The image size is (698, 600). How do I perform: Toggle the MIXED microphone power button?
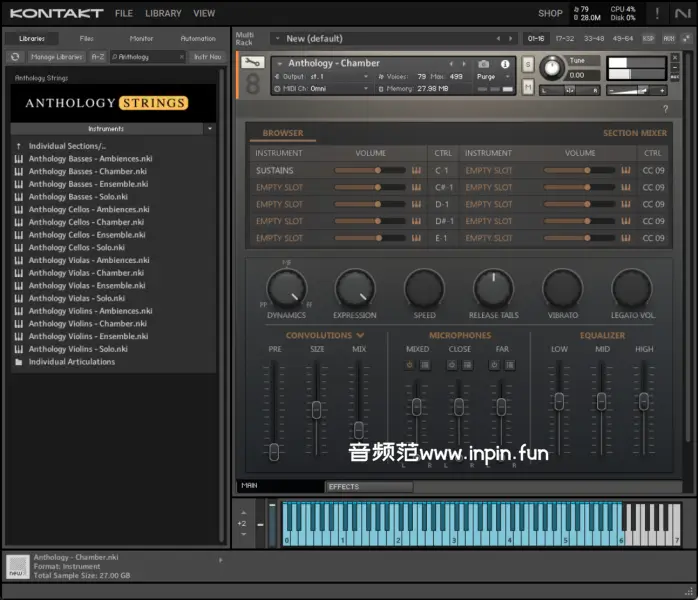(x=409, y=365)
